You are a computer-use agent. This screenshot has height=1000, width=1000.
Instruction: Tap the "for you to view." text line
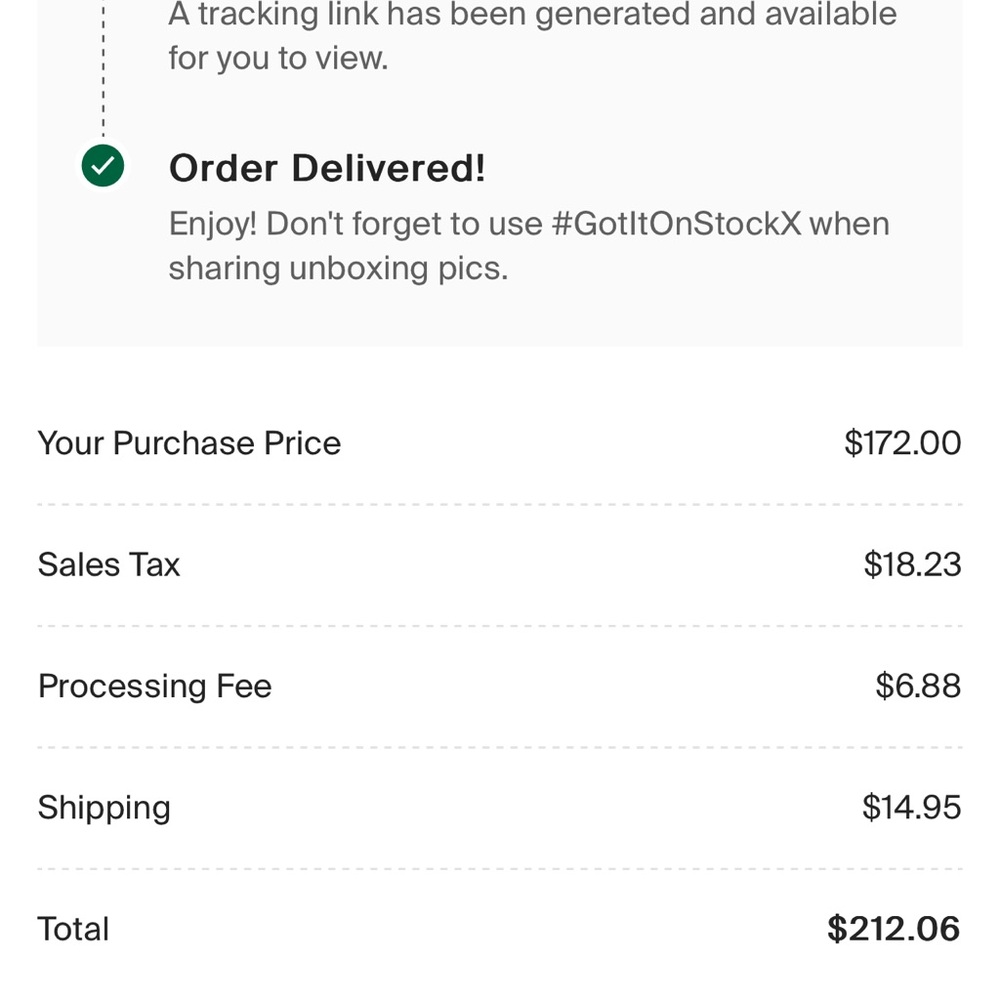277,58
